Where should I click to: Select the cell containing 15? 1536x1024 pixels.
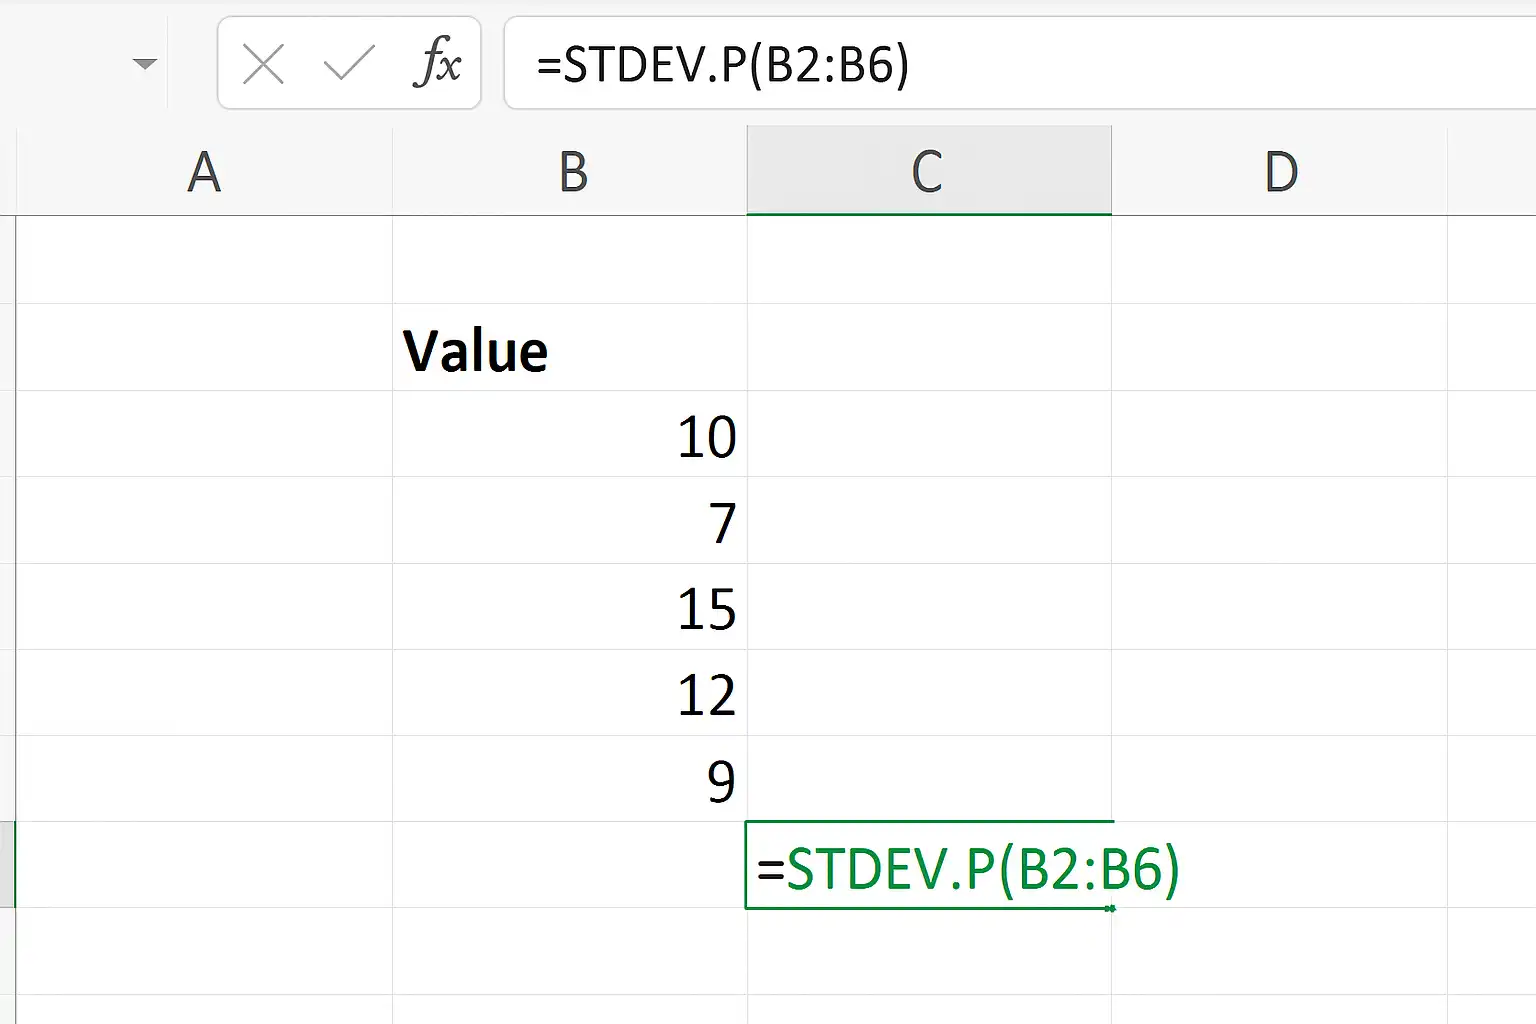coord(570,607)
